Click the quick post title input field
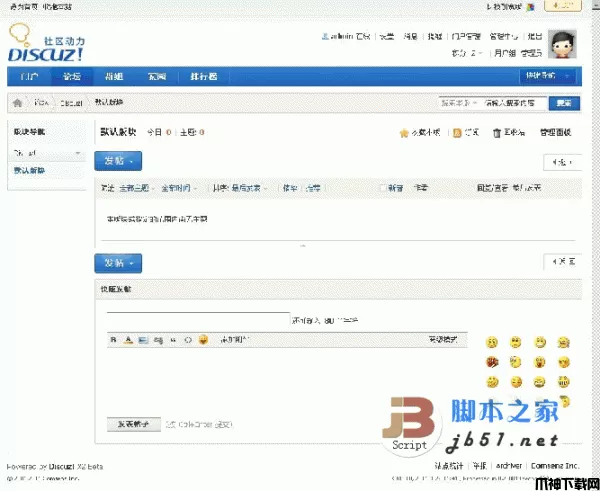 (198, 319)
